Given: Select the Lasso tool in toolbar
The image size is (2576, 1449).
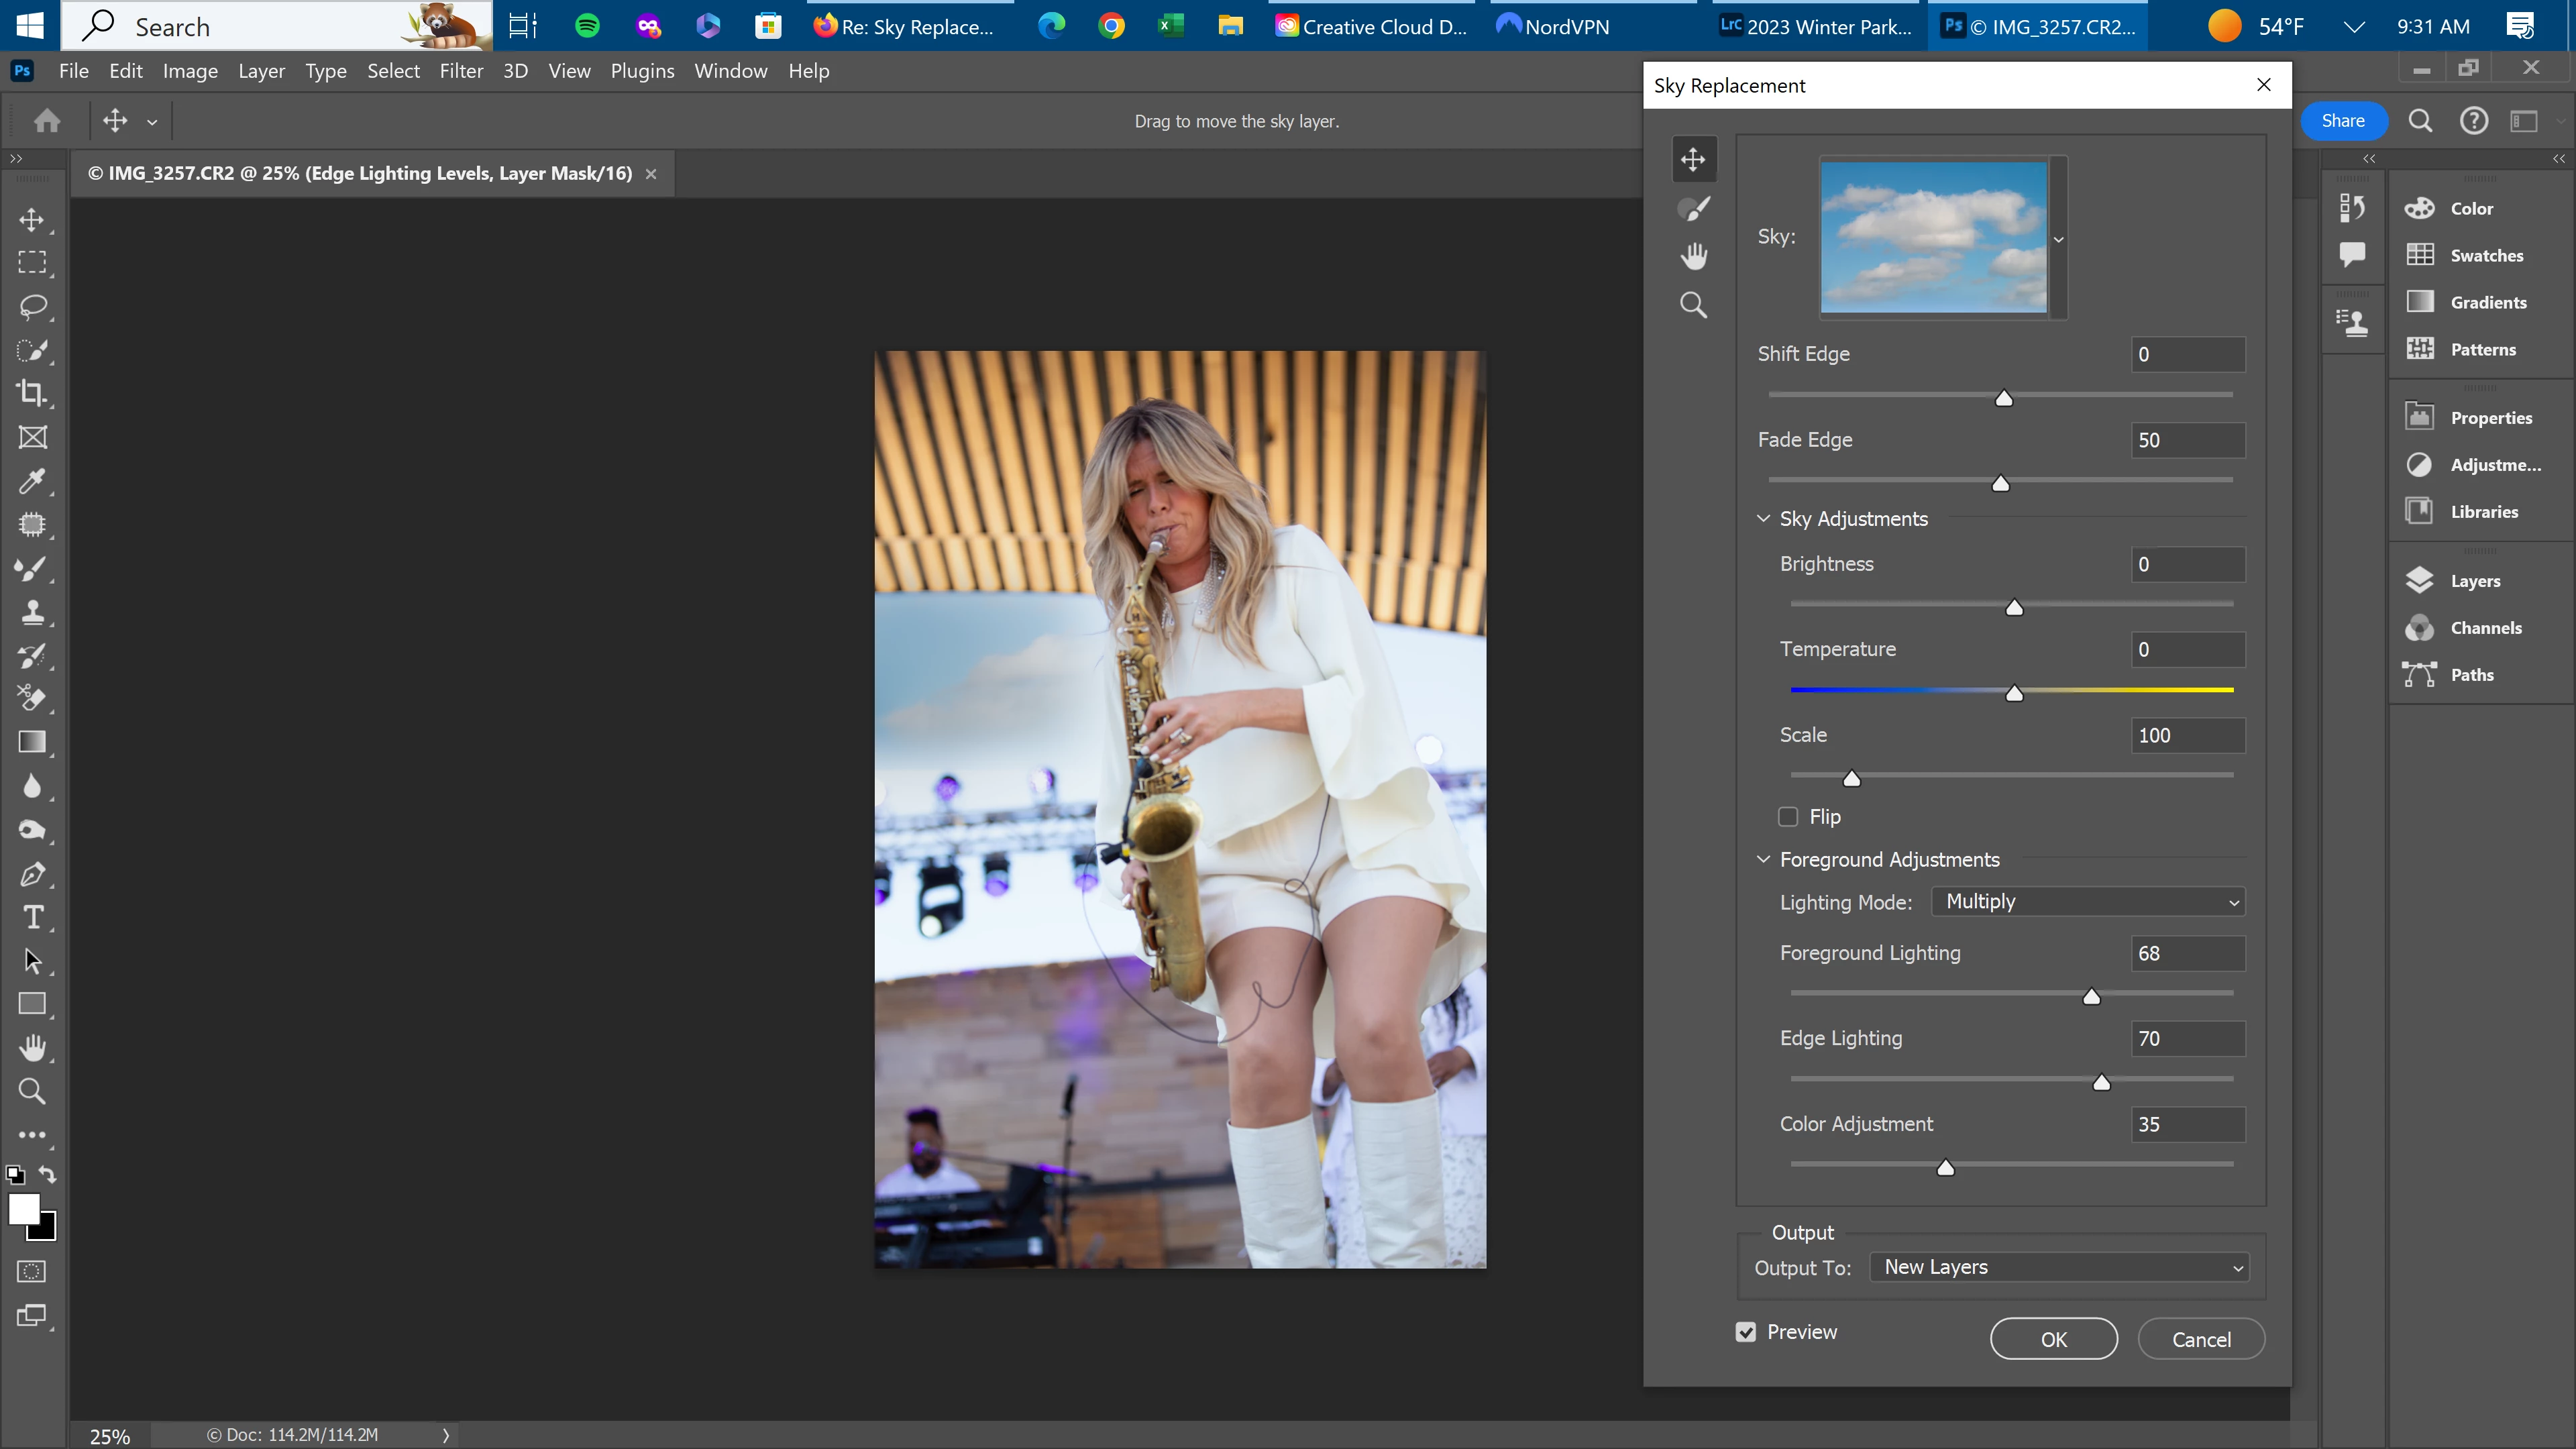Looking at the screenshot, I should click(x=32, y=306).
